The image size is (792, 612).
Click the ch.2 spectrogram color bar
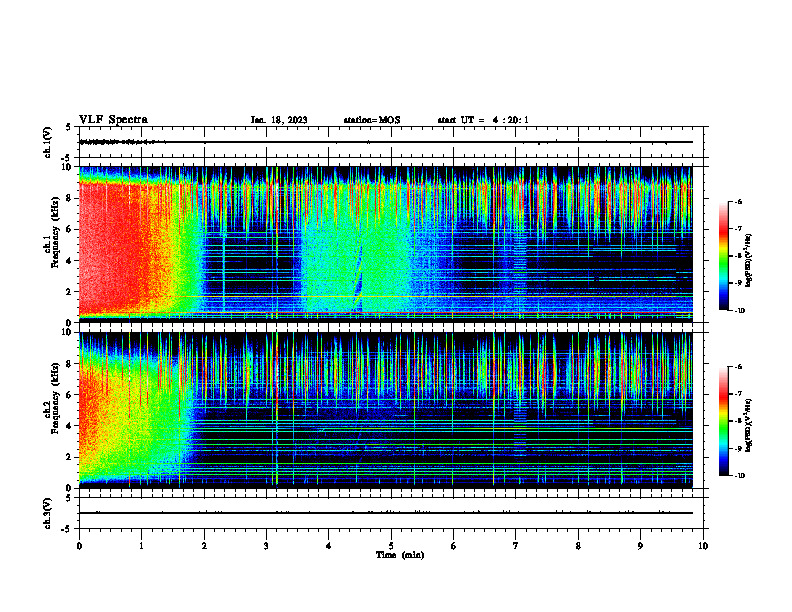click(x=723, y=421)
